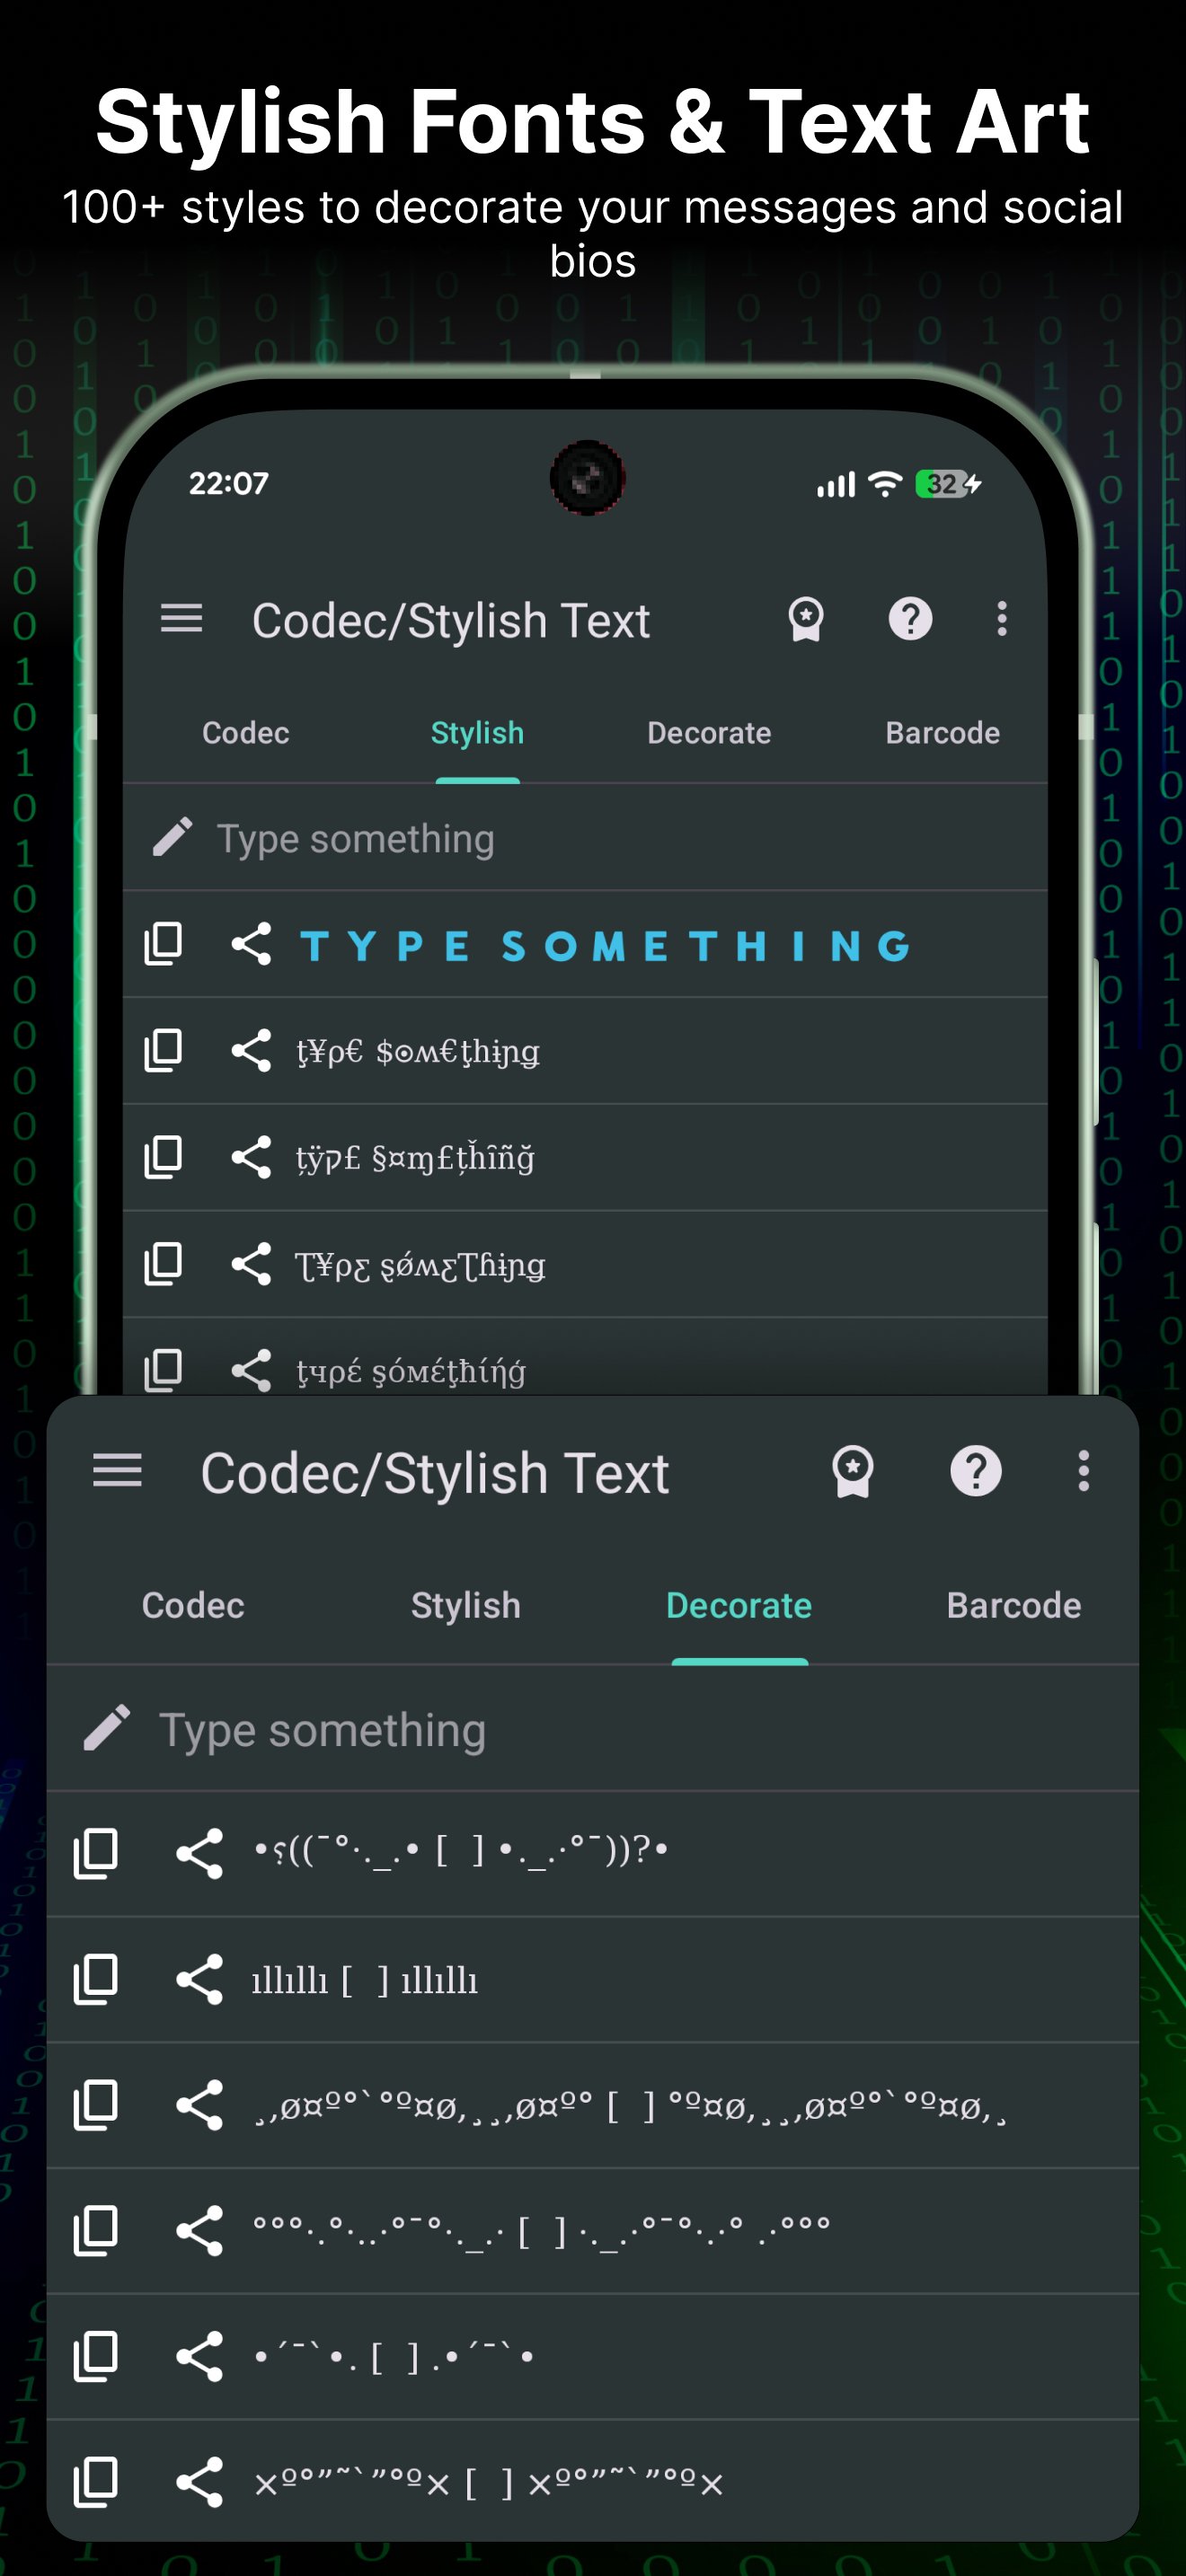This screenshot has width=1186, height=2576.
Task: Share the ıllıllı bracket decoration
Action: (x=199, y=1979)
